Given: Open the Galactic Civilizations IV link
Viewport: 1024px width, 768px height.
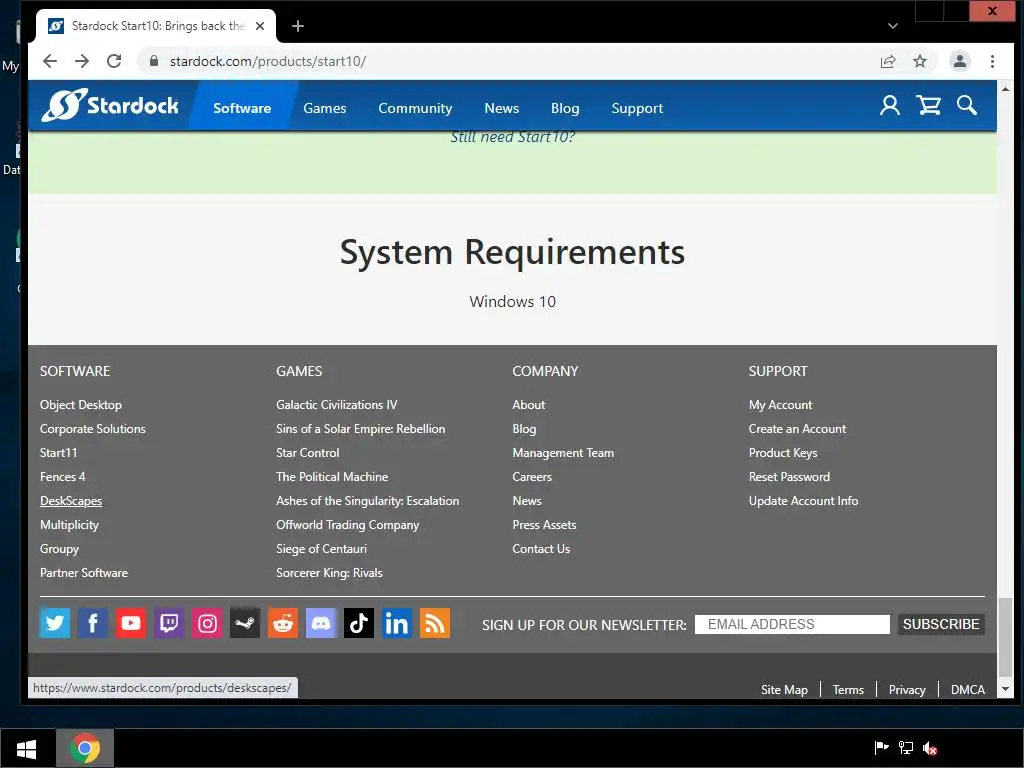Looking at the screenshot, I should (337, 405).
